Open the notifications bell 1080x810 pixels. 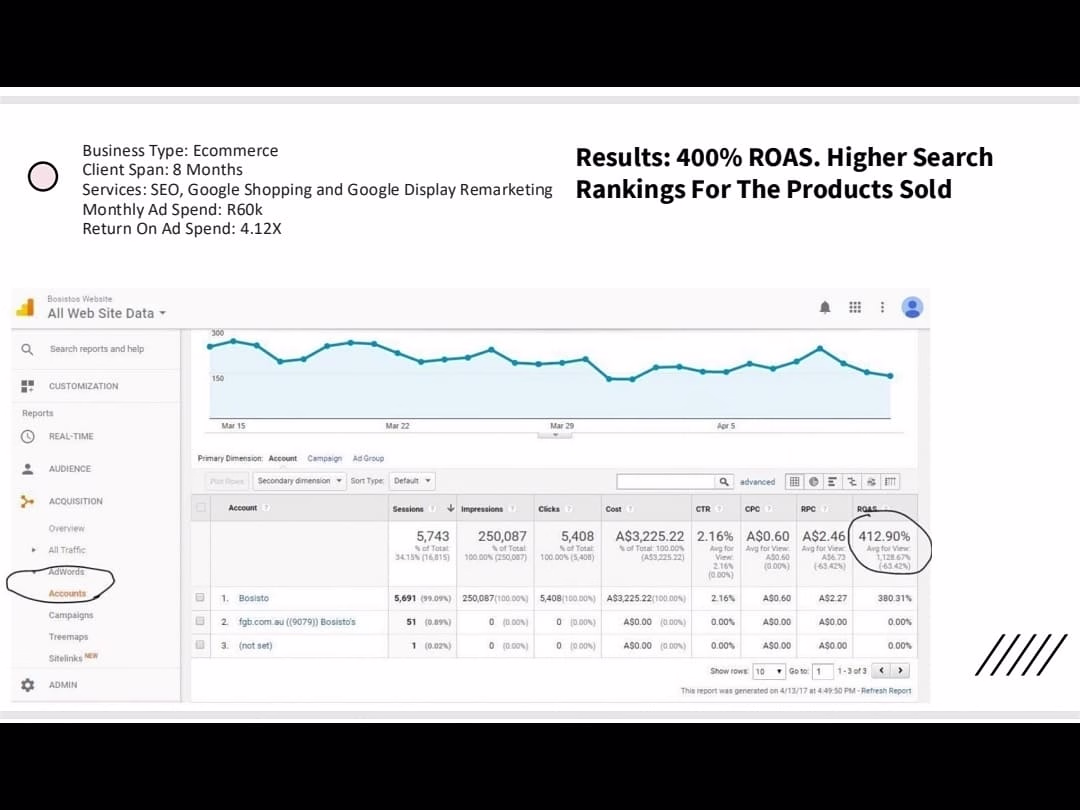pos(824,307)
